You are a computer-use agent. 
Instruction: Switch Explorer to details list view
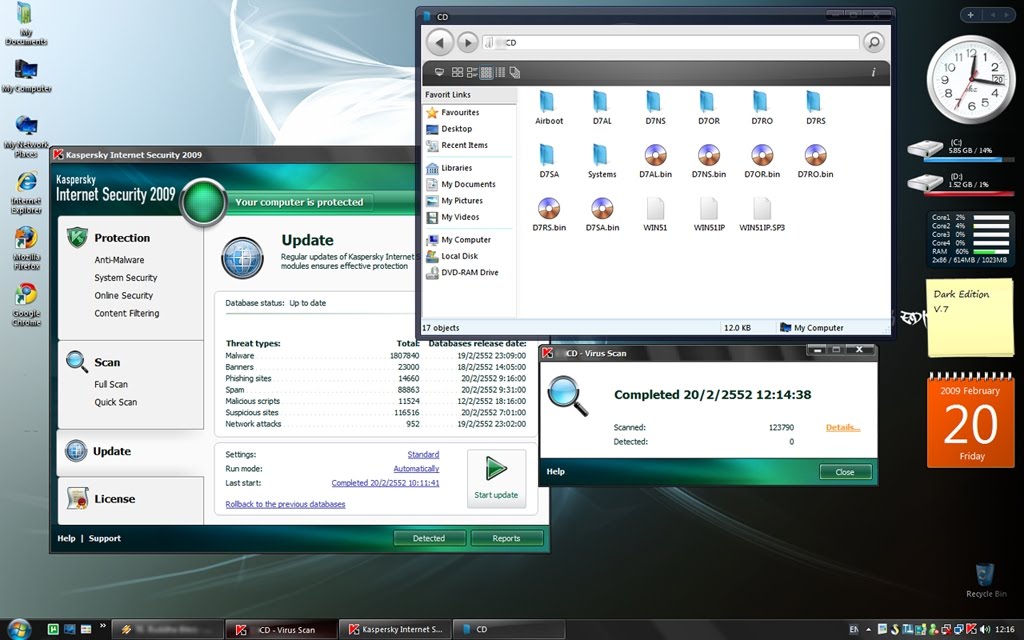pyautogui.click(x=499, y=72)
